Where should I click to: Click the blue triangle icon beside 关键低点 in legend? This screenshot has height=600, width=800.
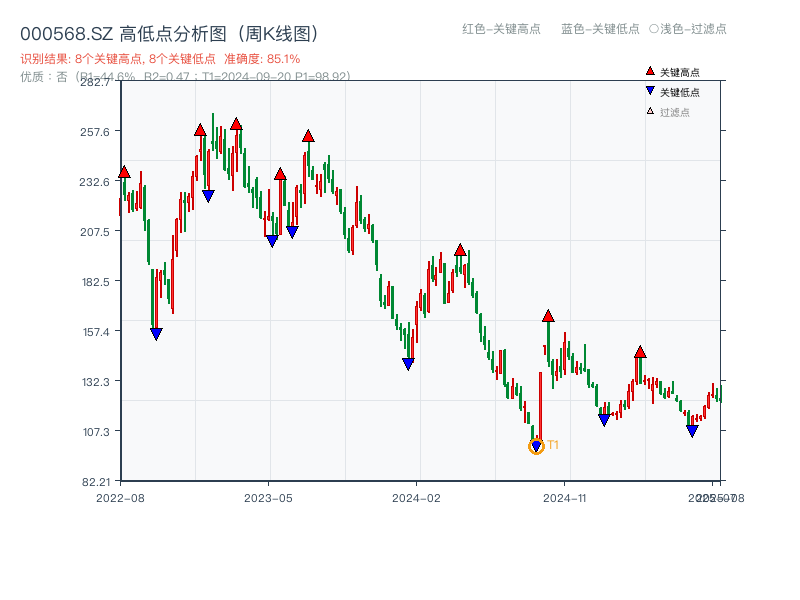[650, 91]
